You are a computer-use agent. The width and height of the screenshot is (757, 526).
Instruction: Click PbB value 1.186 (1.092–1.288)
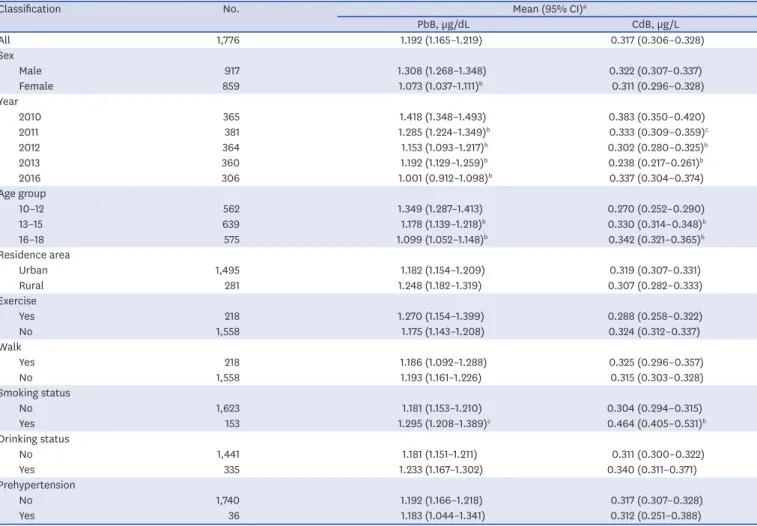coord(443,362)
